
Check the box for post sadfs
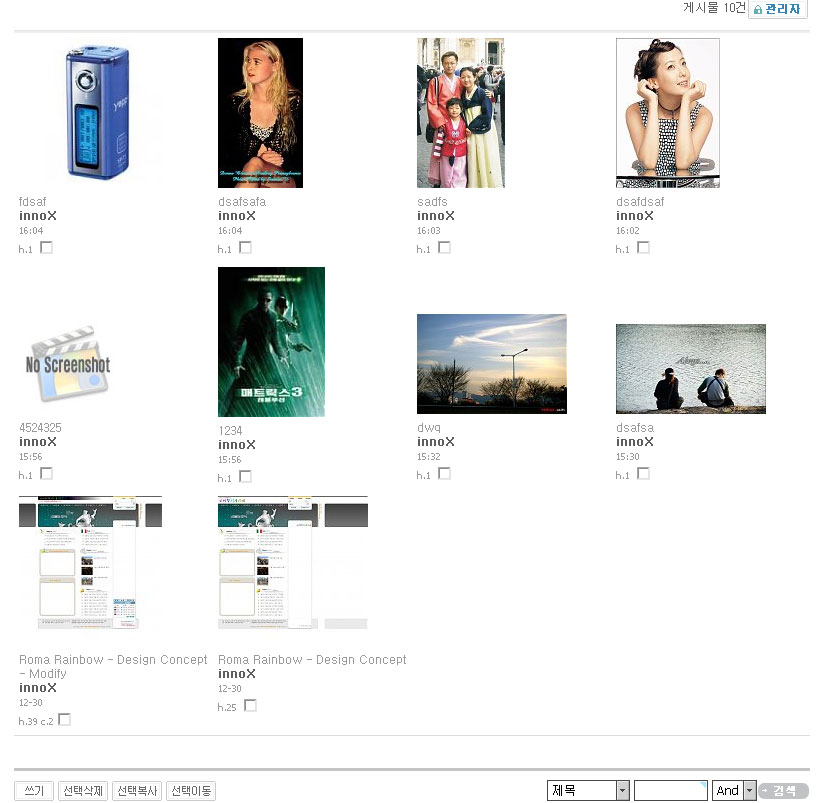click(x=445, y=247)
